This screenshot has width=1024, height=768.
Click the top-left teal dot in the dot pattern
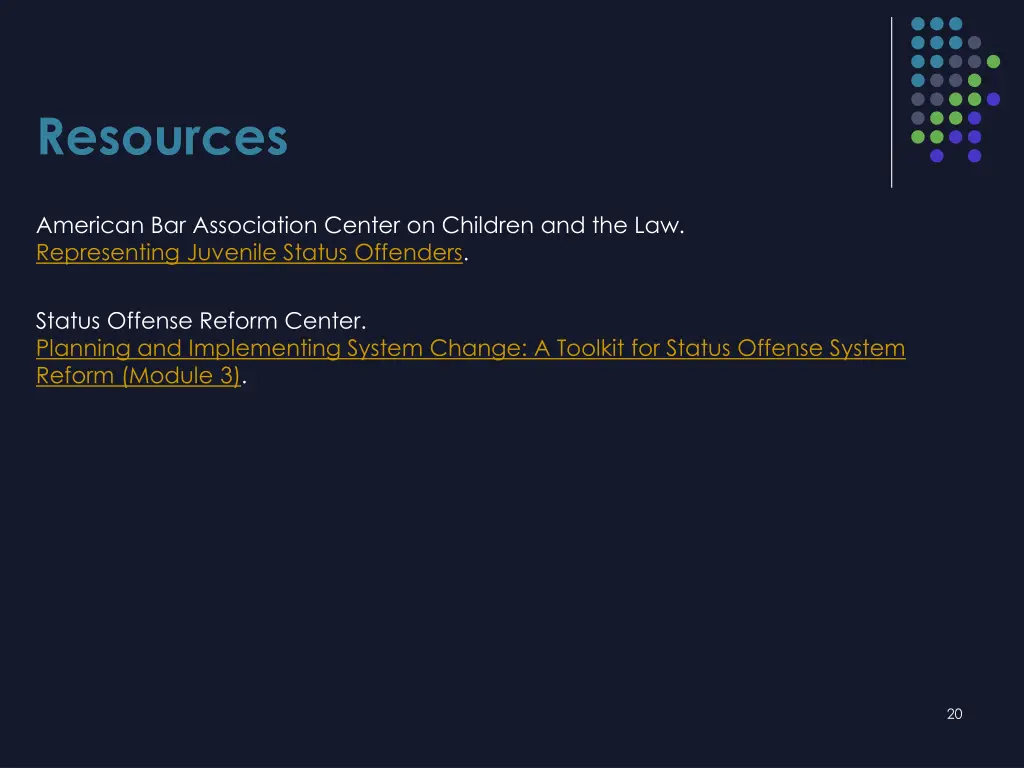coord(917,23)
